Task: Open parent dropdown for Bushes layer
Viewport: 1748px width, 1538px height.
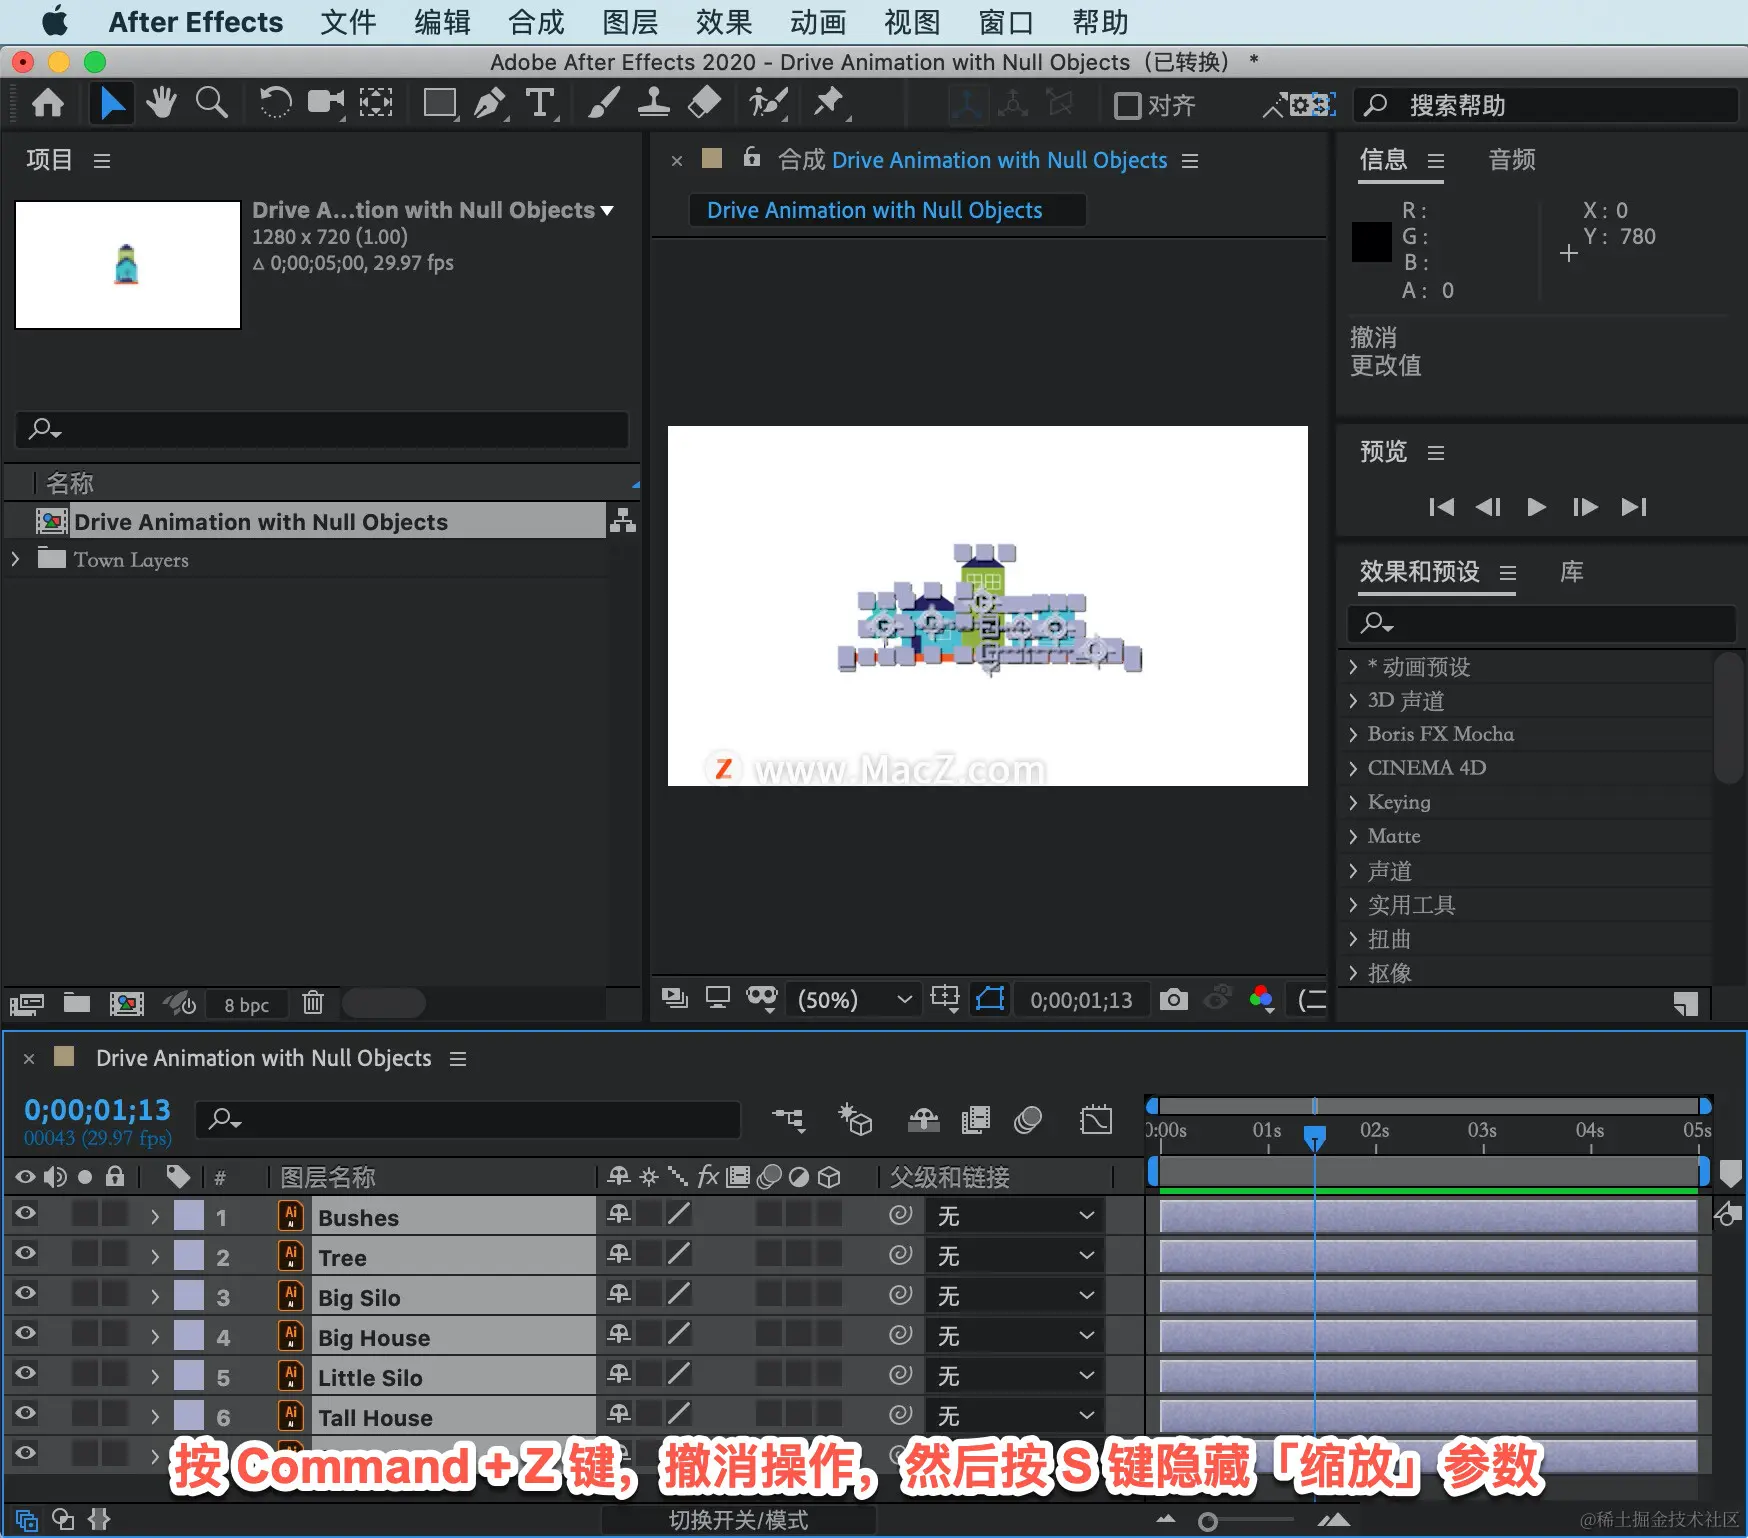Action: coord(1016,1216)
